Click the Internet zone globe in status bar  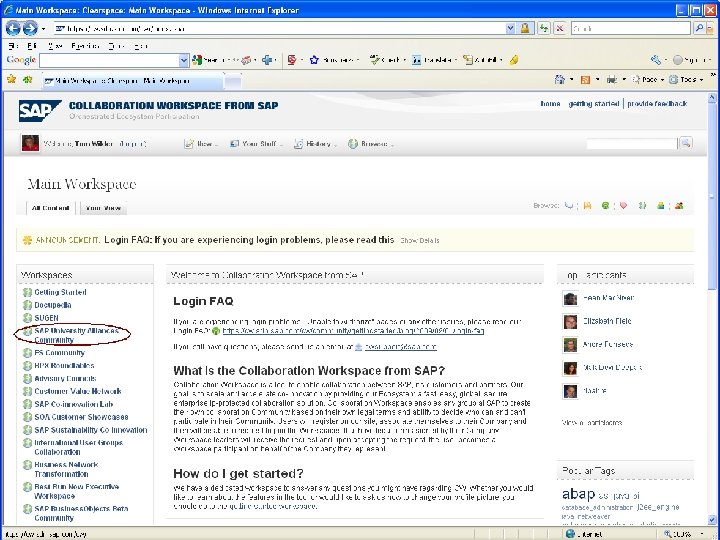(570, 534)
